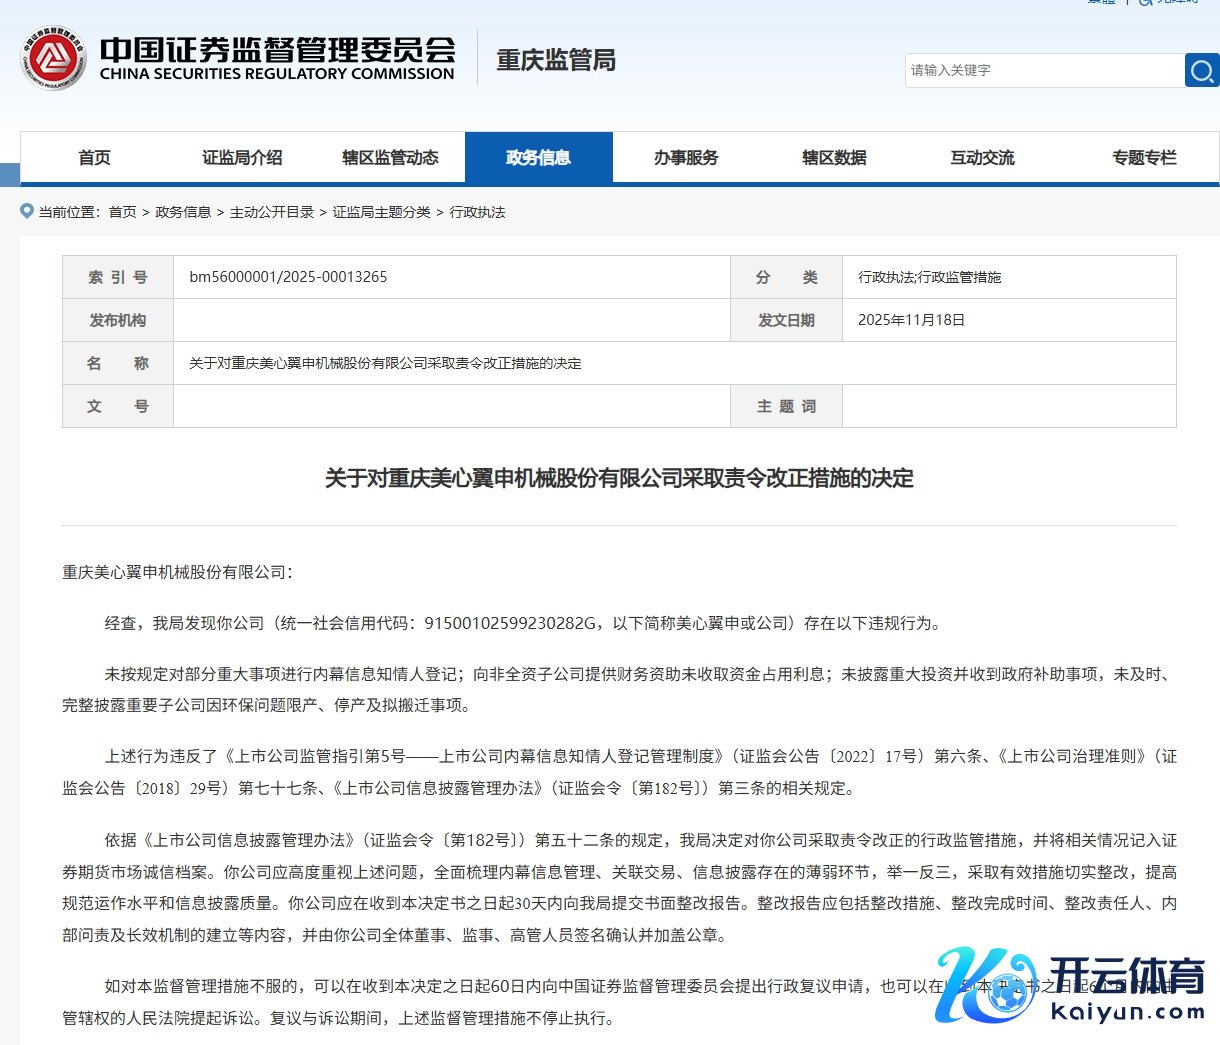Click the location pin icon in breadcrumb
This screenshot has width=1220, height=1045.
tap(27, 211)
